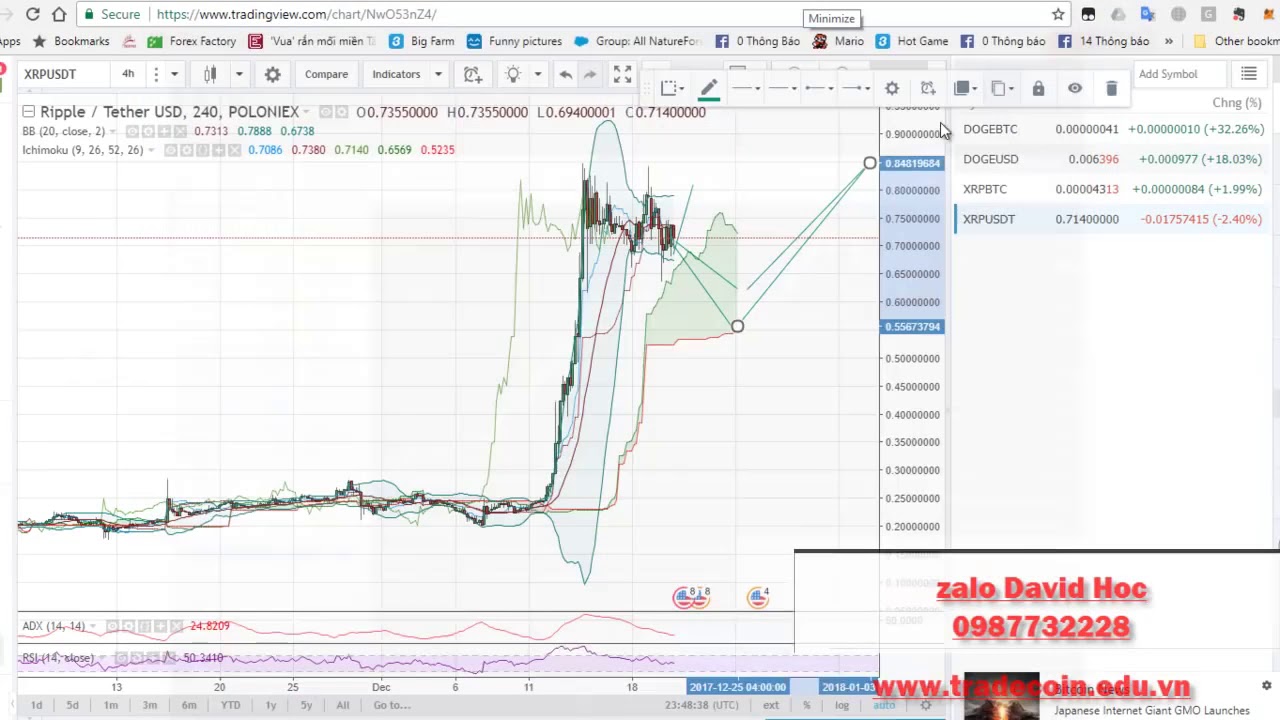Open the first line style dropdown
Image resolution: width=1280 pixels, height=720 pixels.
(746, 88)
